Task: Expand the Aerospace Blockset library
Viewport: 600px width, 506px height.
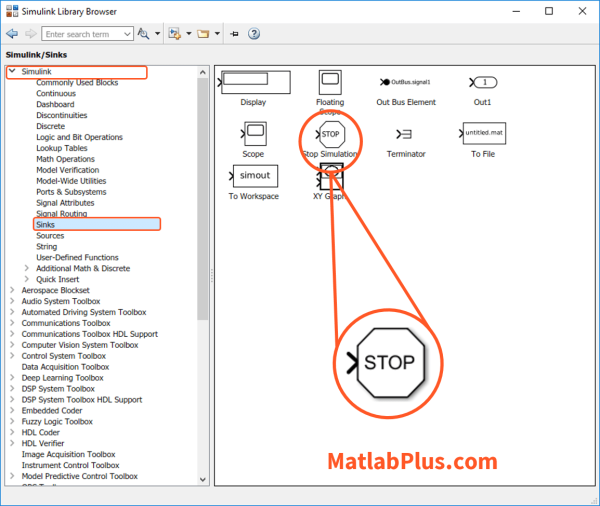Action: tap(12, 290)
